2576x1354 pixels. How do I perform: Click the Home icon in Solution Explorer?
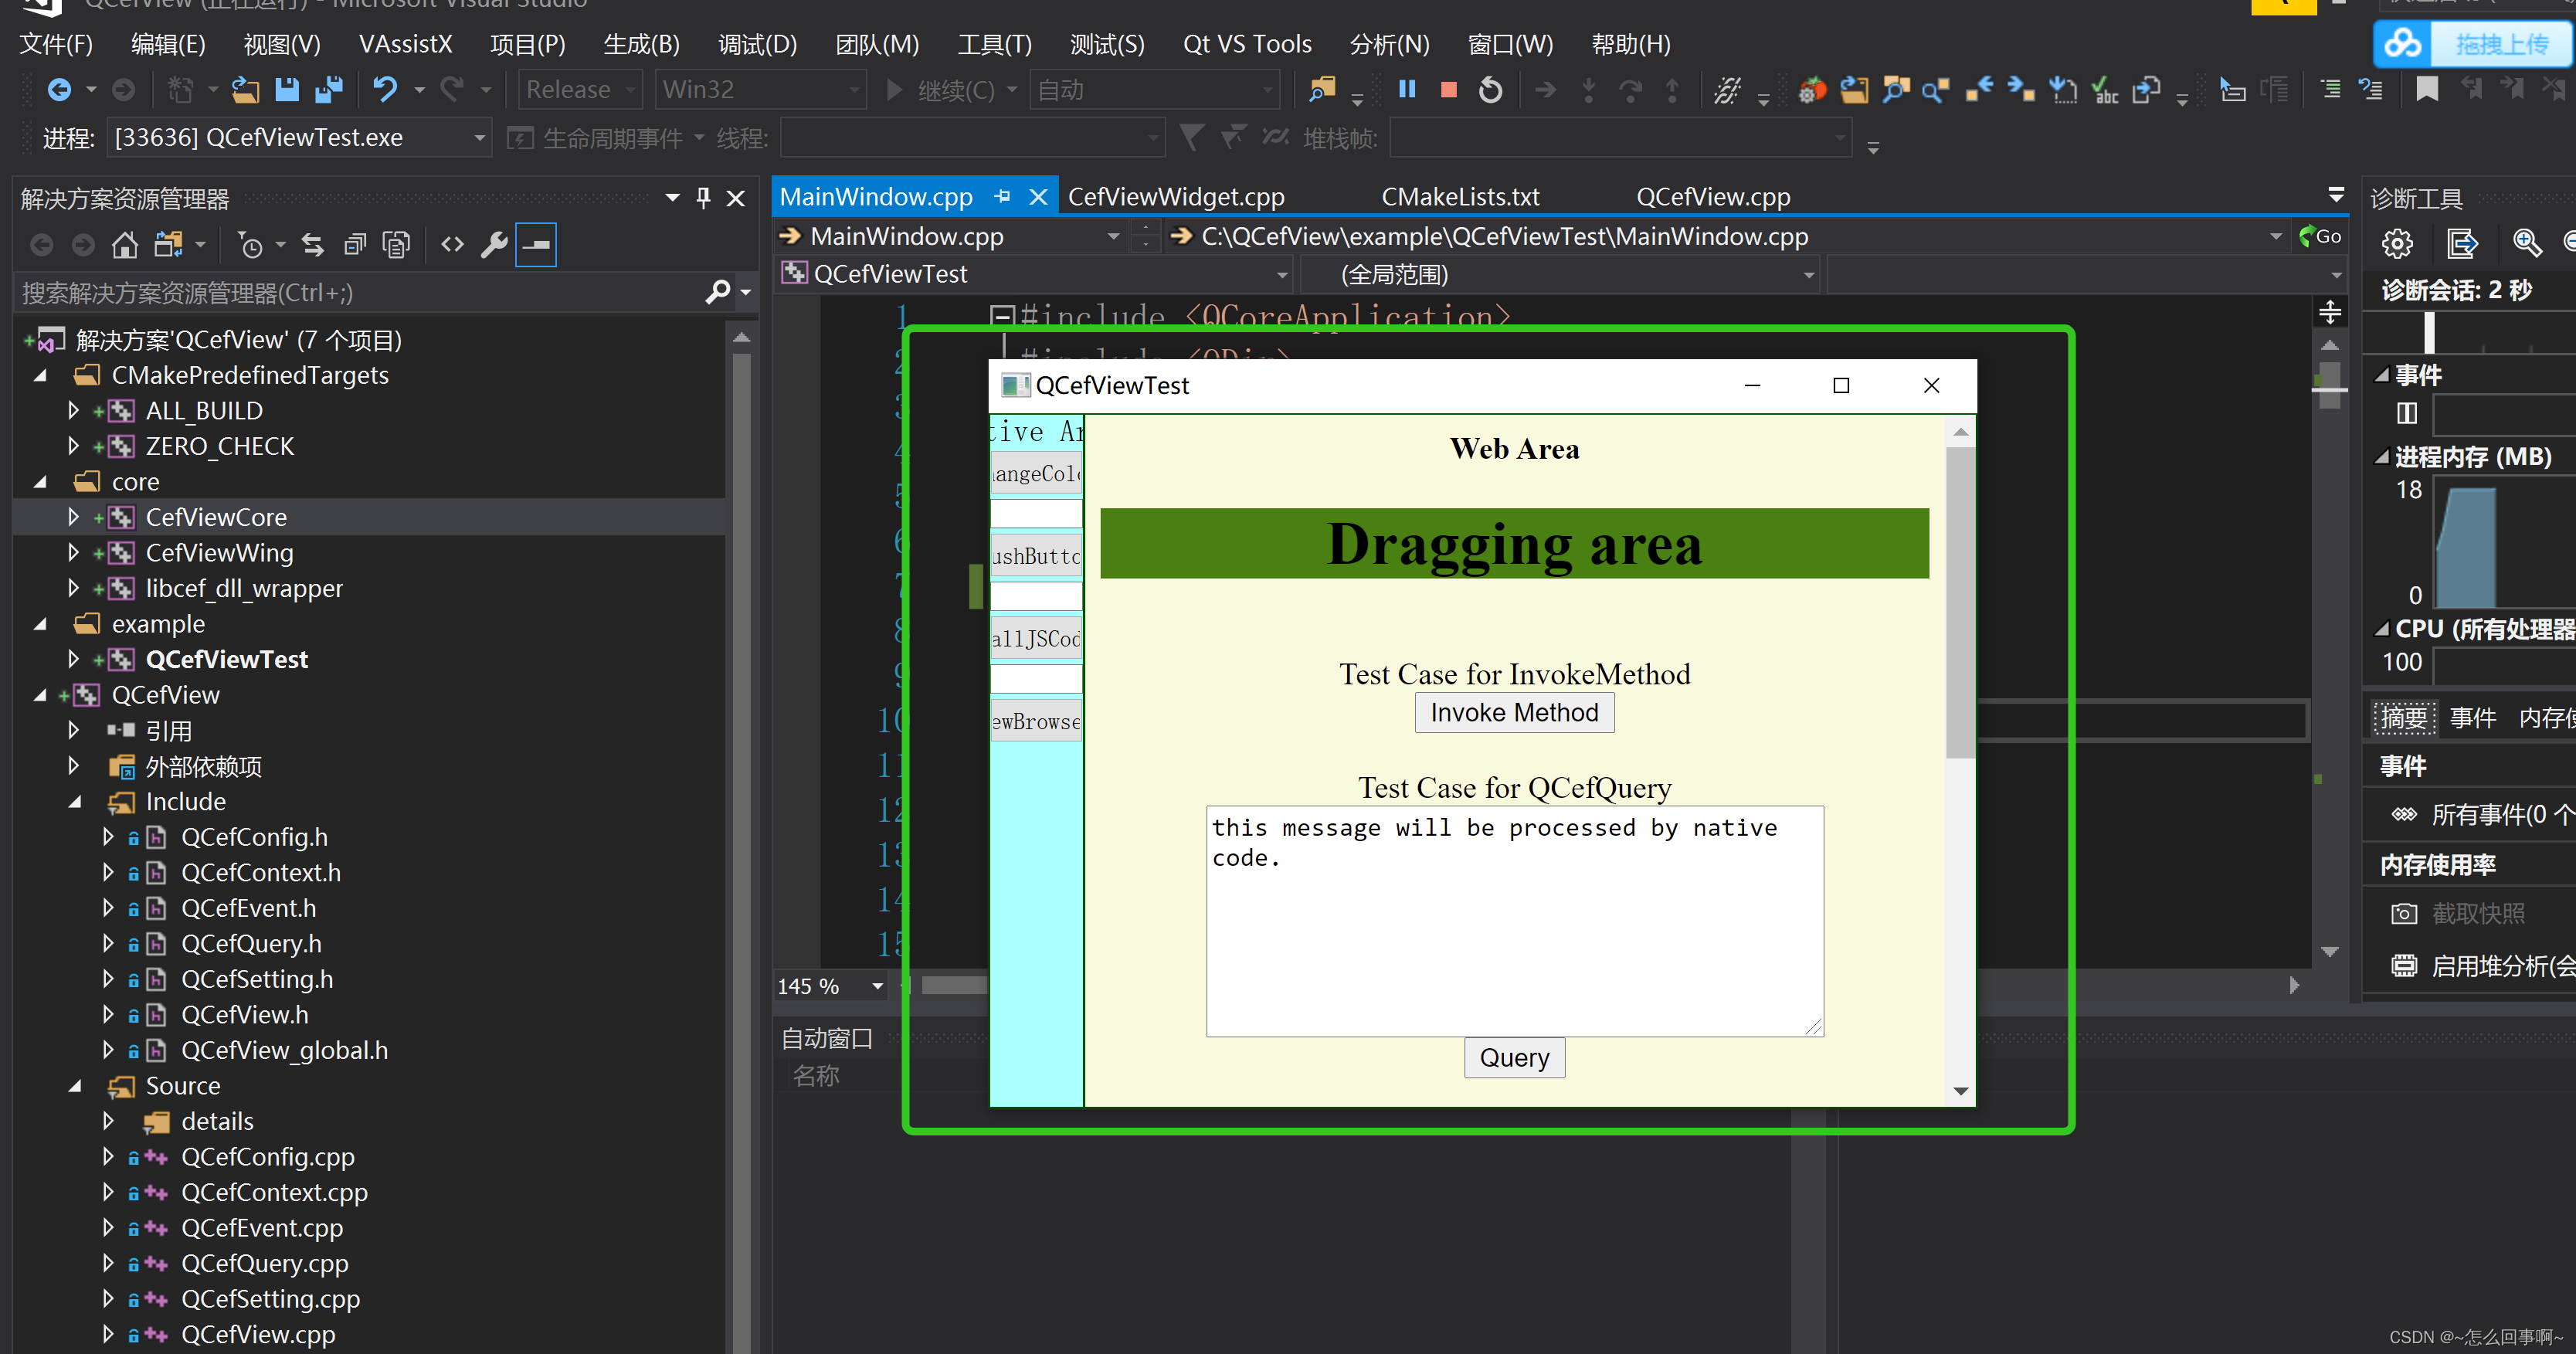pos(124,243)
